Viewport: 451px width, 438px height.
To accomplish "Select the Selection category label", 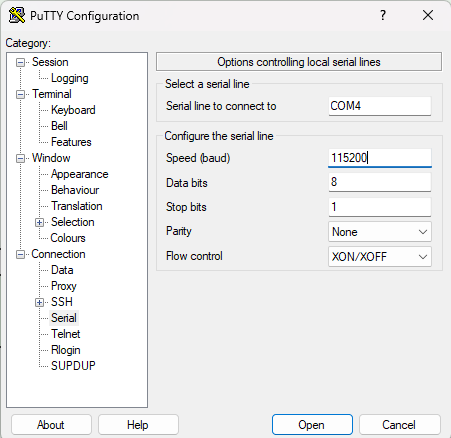I will tap(73, 222).
